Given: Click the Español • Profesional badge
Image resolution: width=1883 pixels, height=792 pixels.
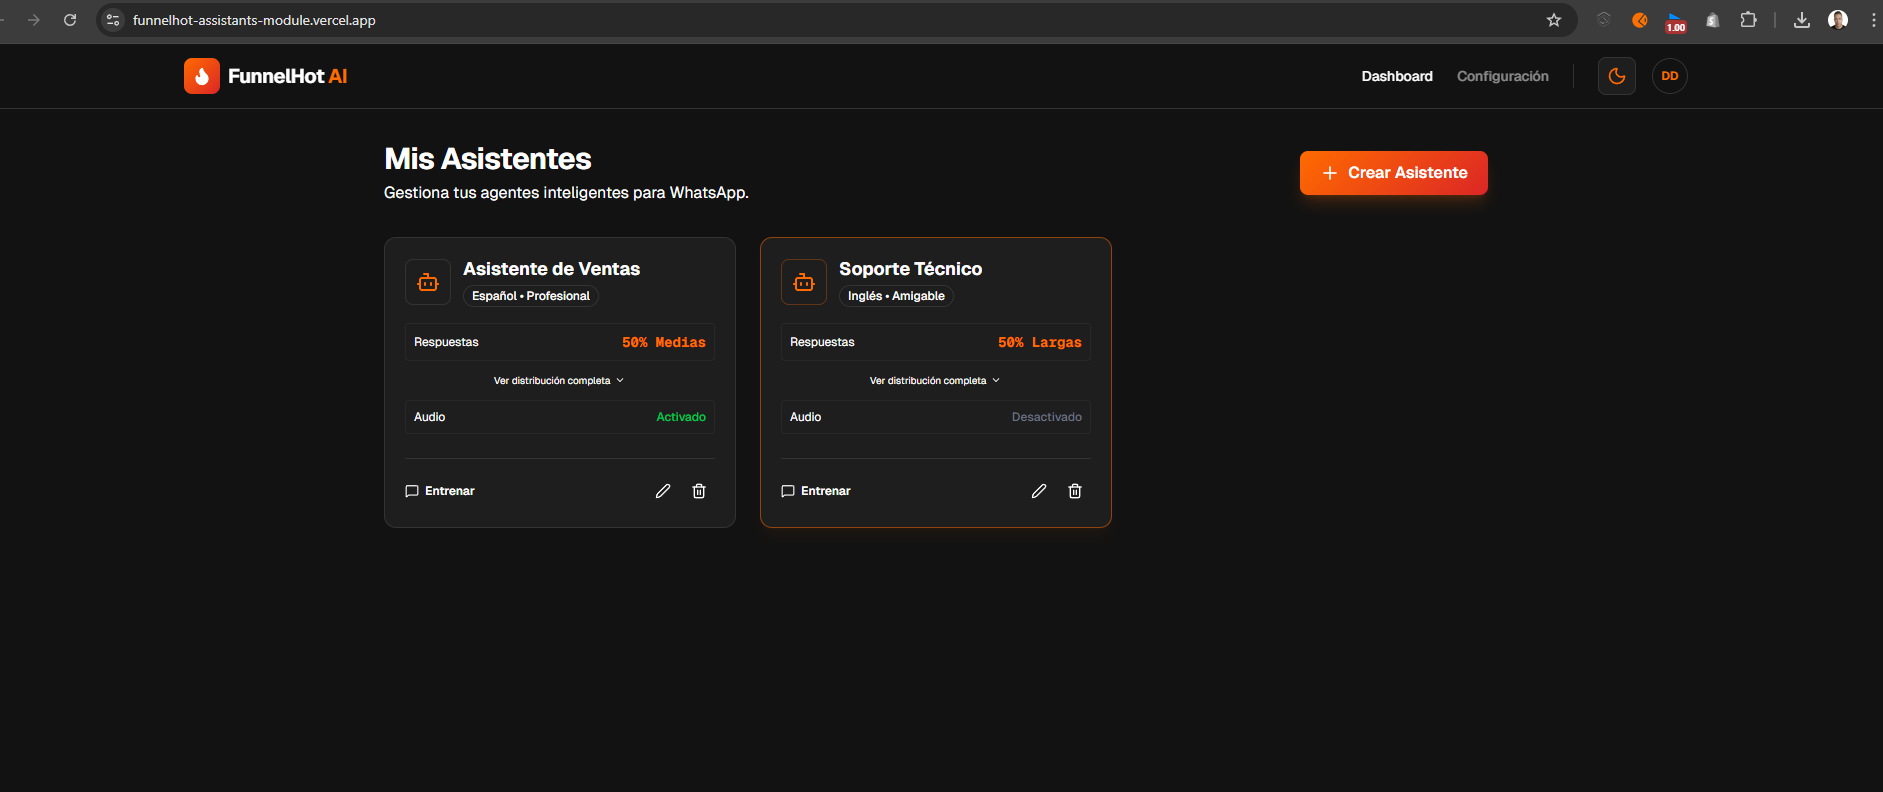Looking at the screenshot, I should 531,296.
